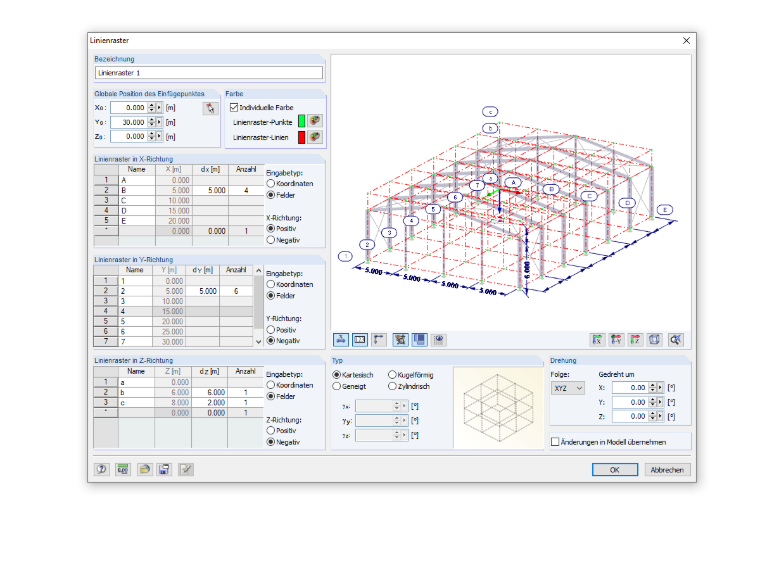This screenshot has height=570, width=760.
Task: Select Koordinaten for Y-Richtung Eingabetyp
Action: 271,285
